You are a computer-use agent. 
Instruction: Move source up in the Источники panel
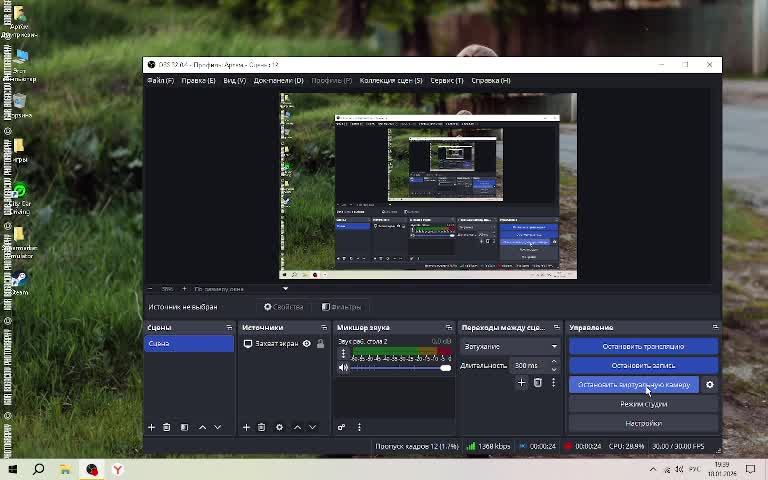coord(297,428)
